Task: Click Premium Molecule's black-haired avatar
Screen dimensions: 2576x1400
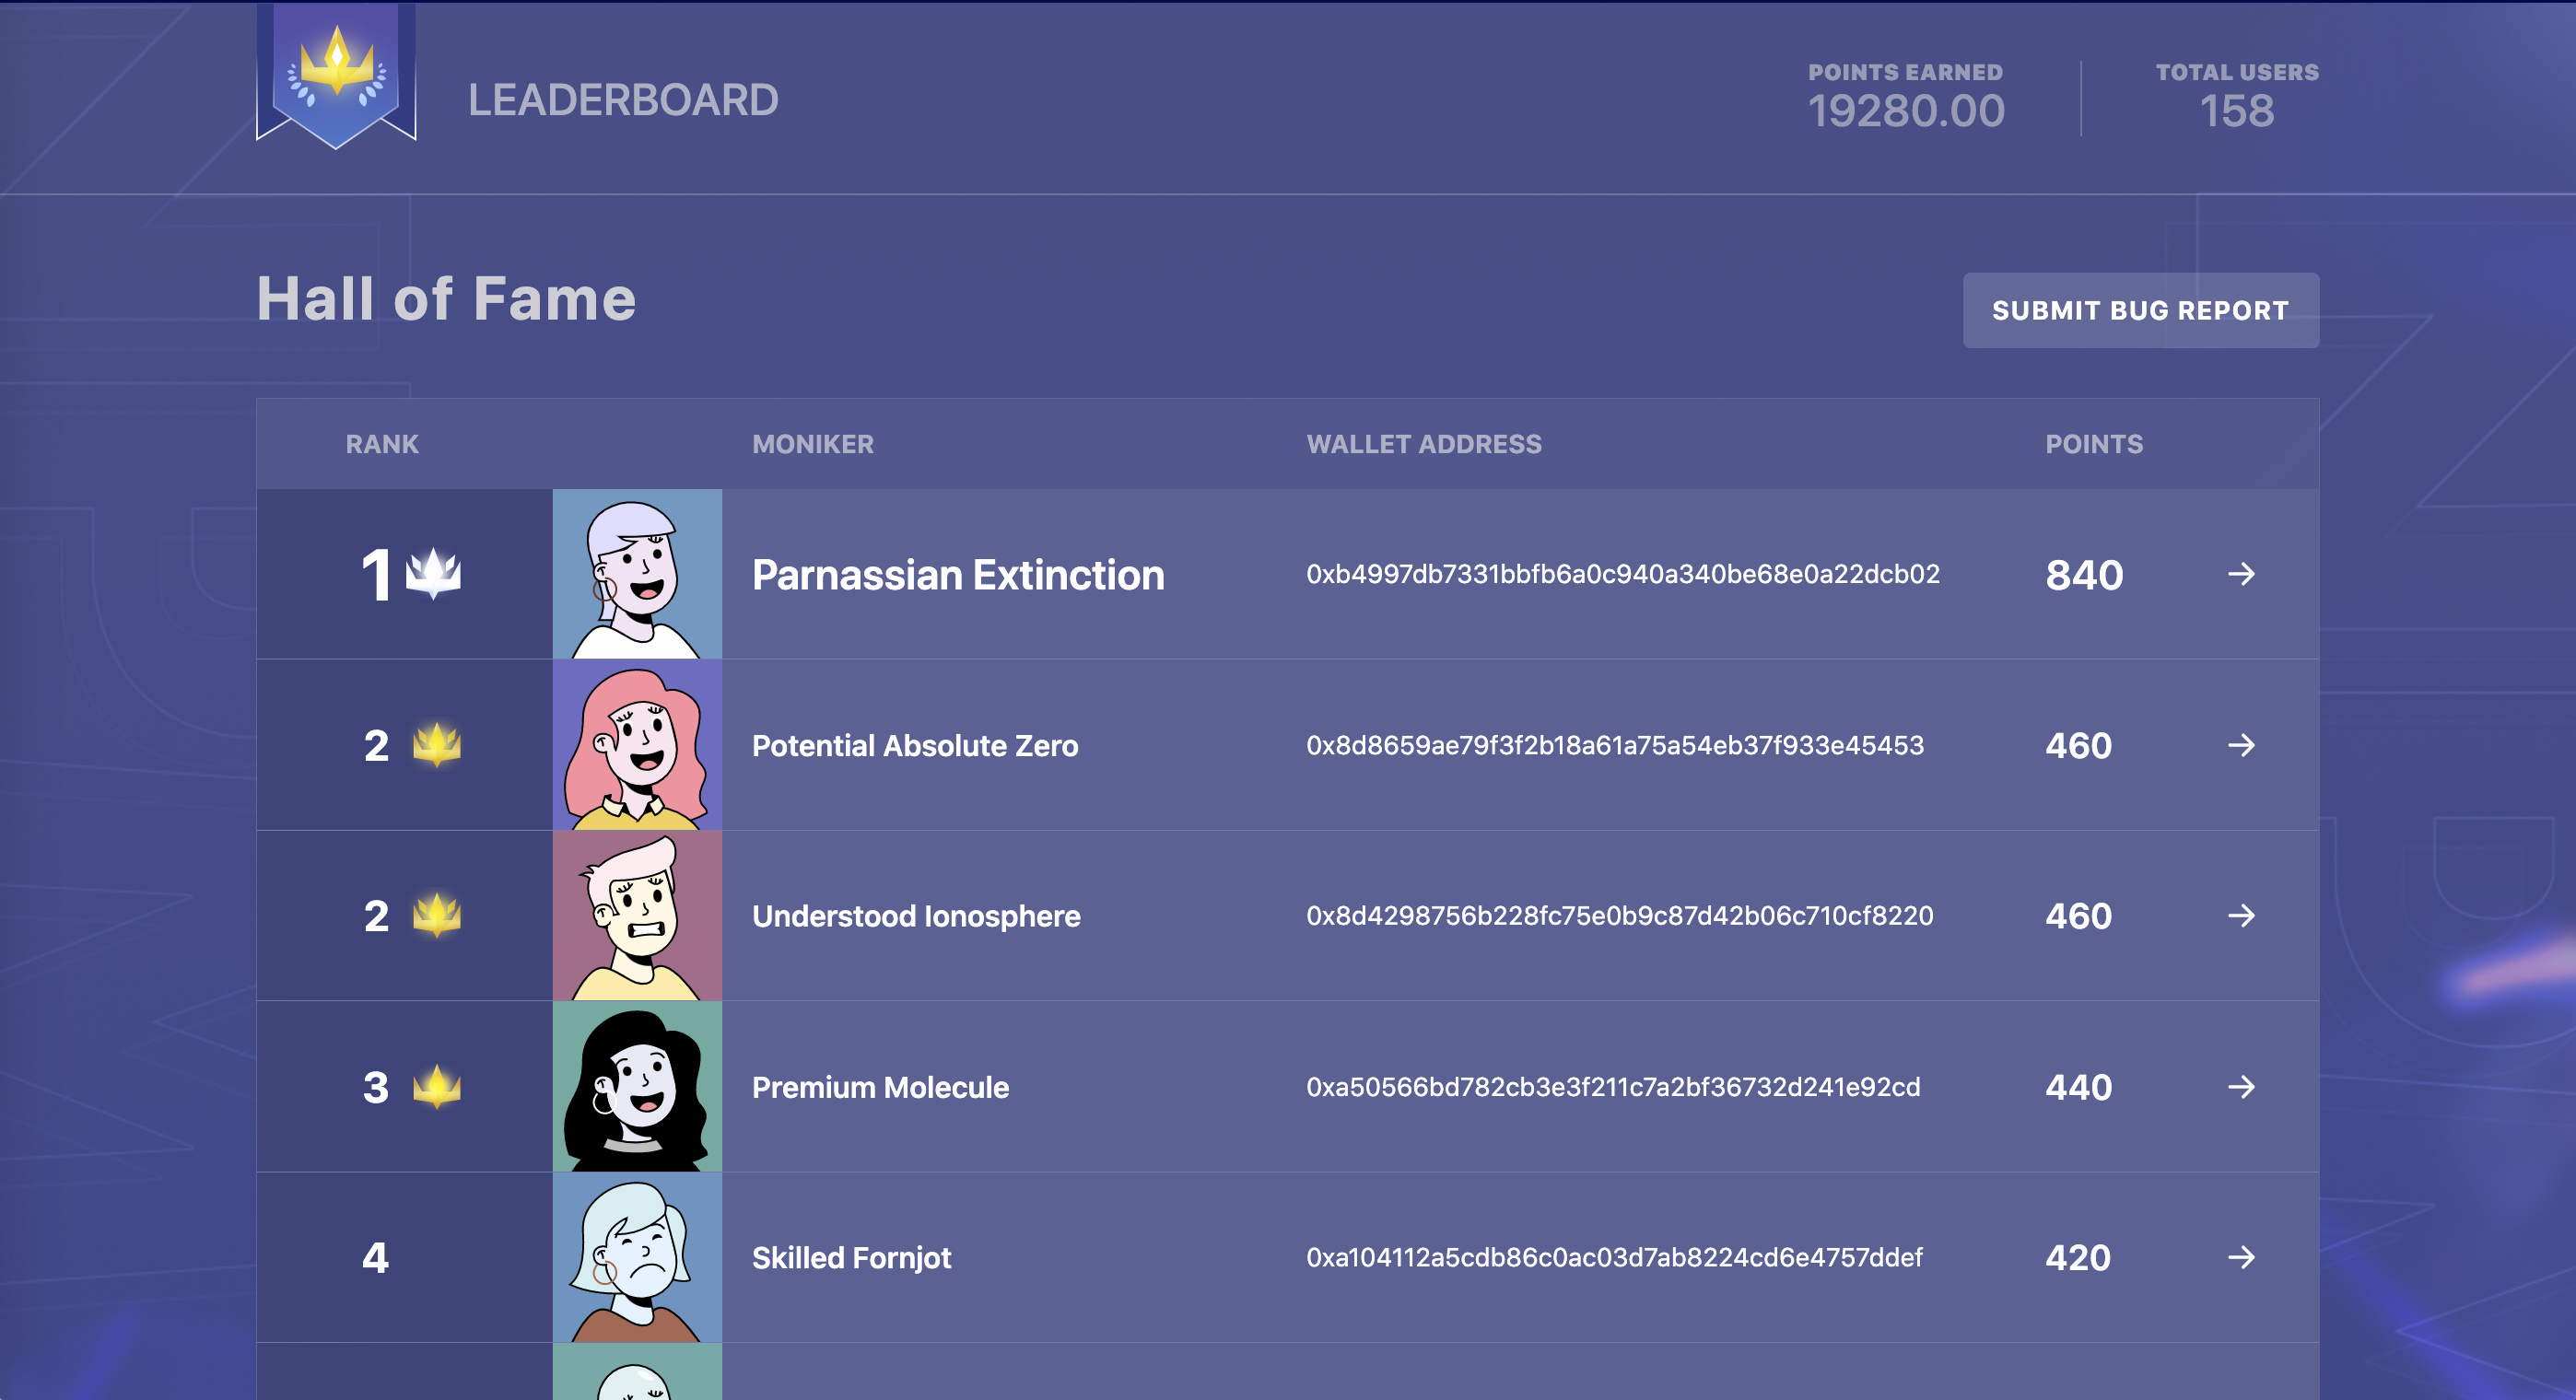Action: point(637,1087)
